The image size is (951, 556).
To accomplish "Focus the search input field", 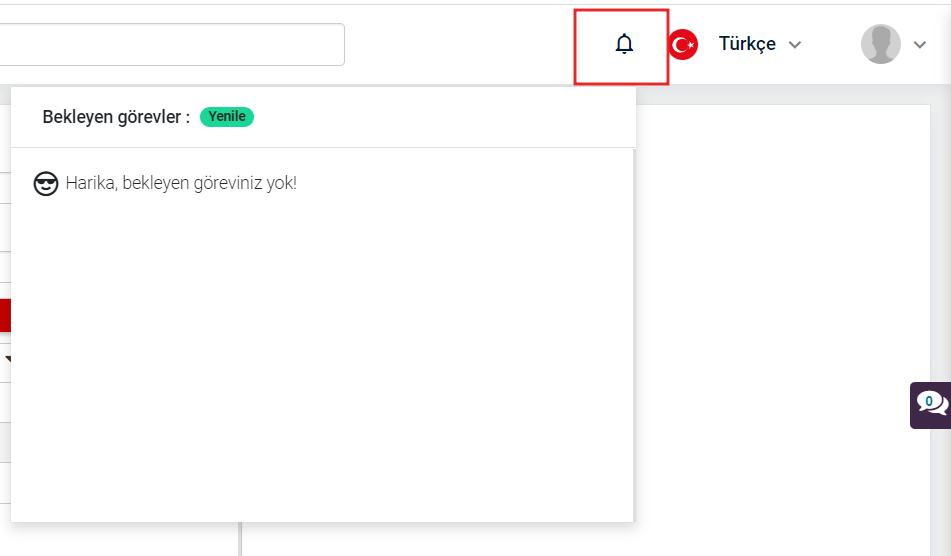I will [x=172, y=44].
